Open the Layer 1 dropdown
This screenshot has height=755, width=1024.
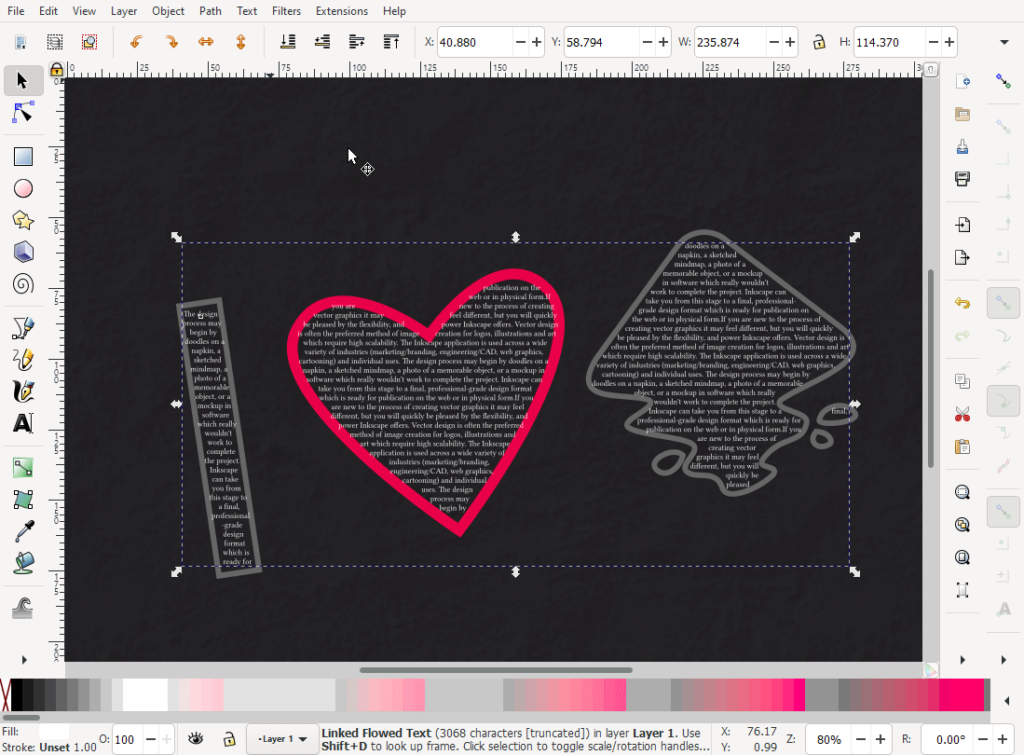(281, 738)
